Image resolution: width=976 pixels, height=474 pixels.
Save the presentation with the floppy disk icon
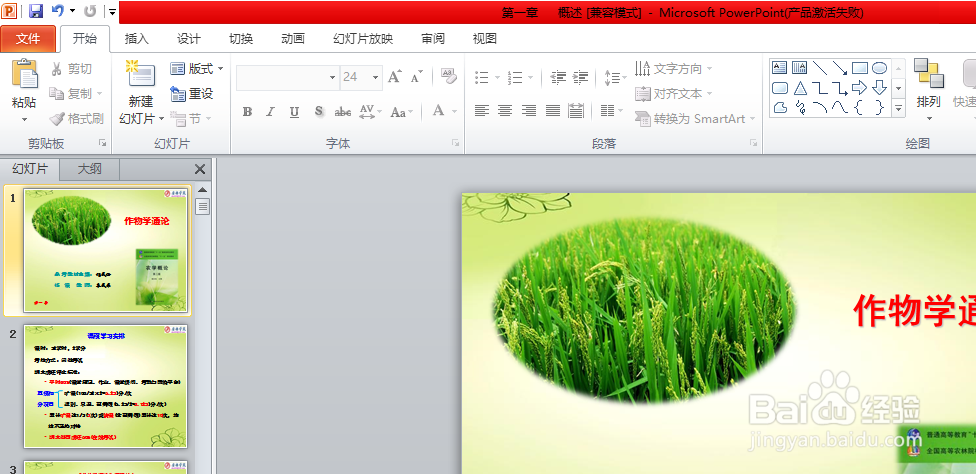(36, 11)
